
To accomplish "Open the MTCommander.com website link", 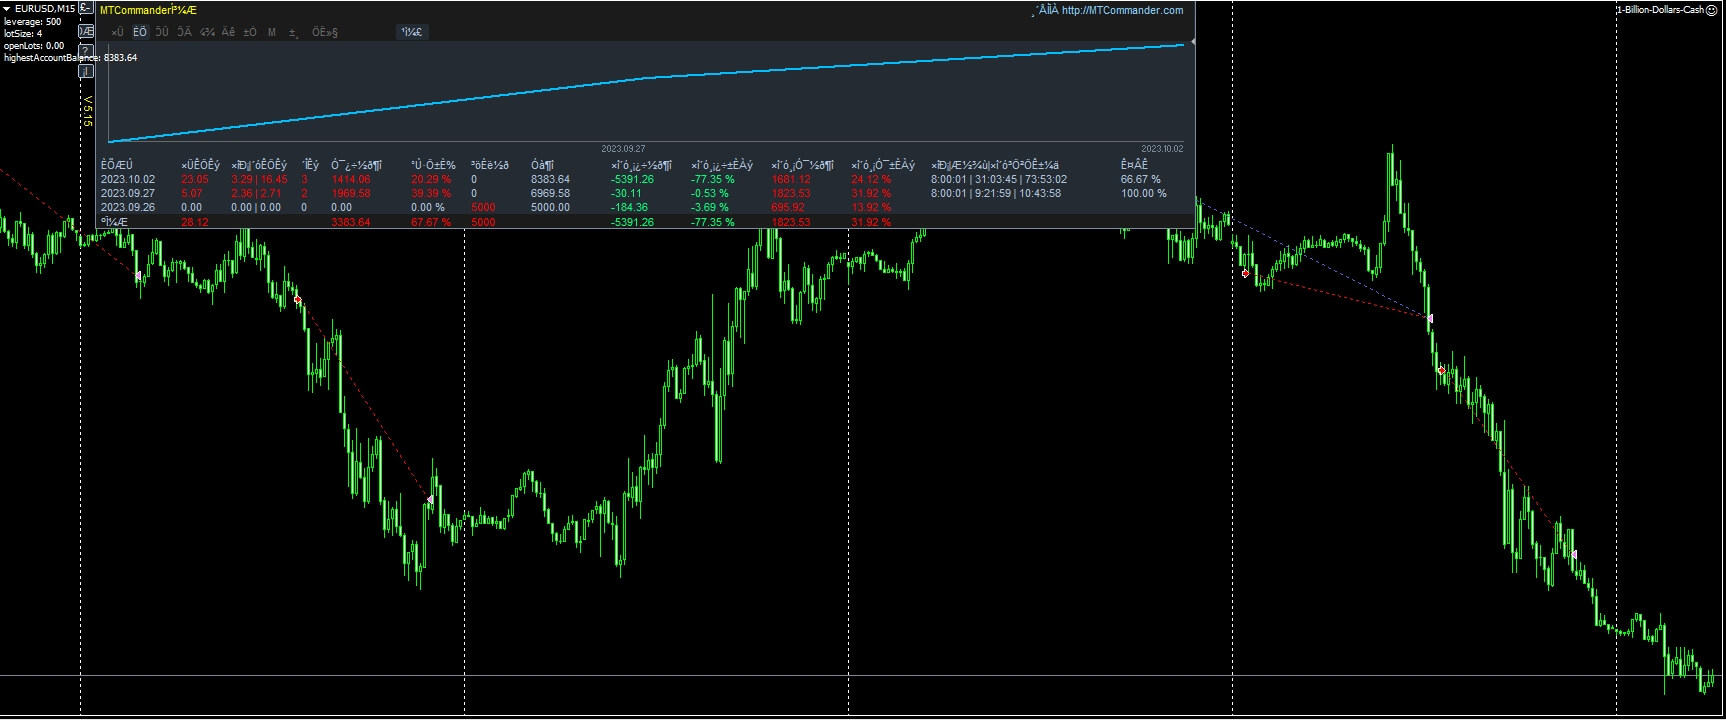I will 1121,11.
